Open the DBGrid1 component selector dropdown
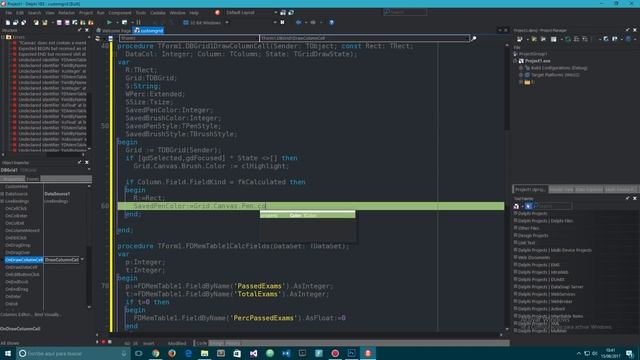The image size is (640, 360). pyautogui.click(x=89, y=170)
